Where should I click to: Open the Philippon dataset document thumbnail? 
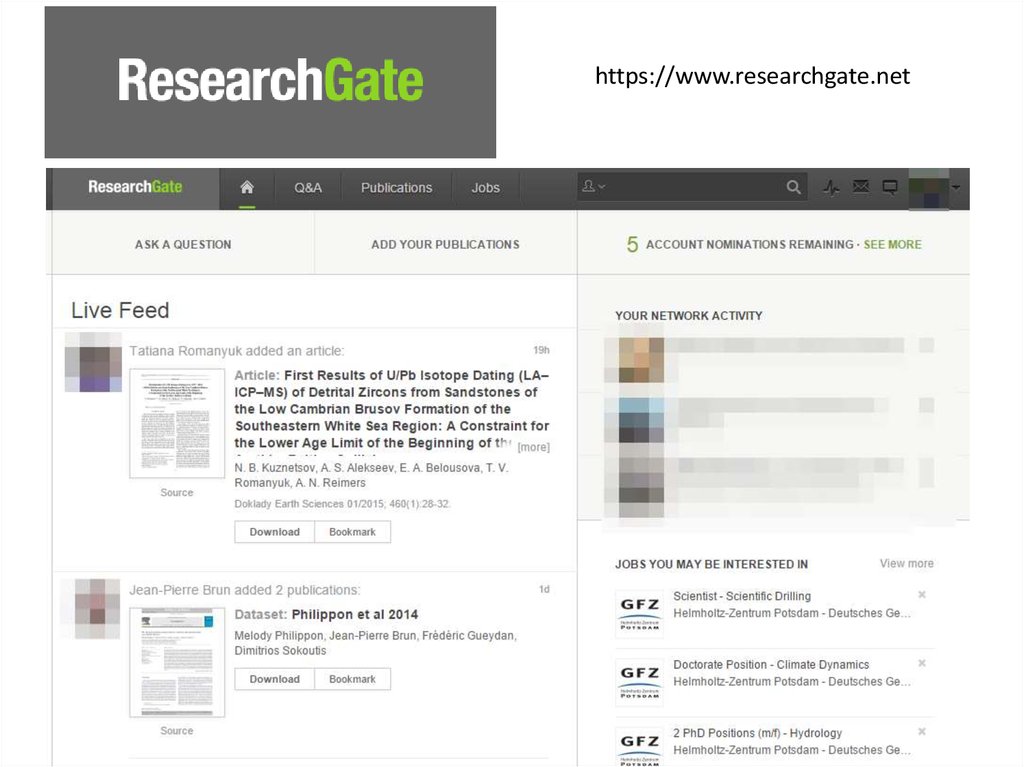coord(177,662)
